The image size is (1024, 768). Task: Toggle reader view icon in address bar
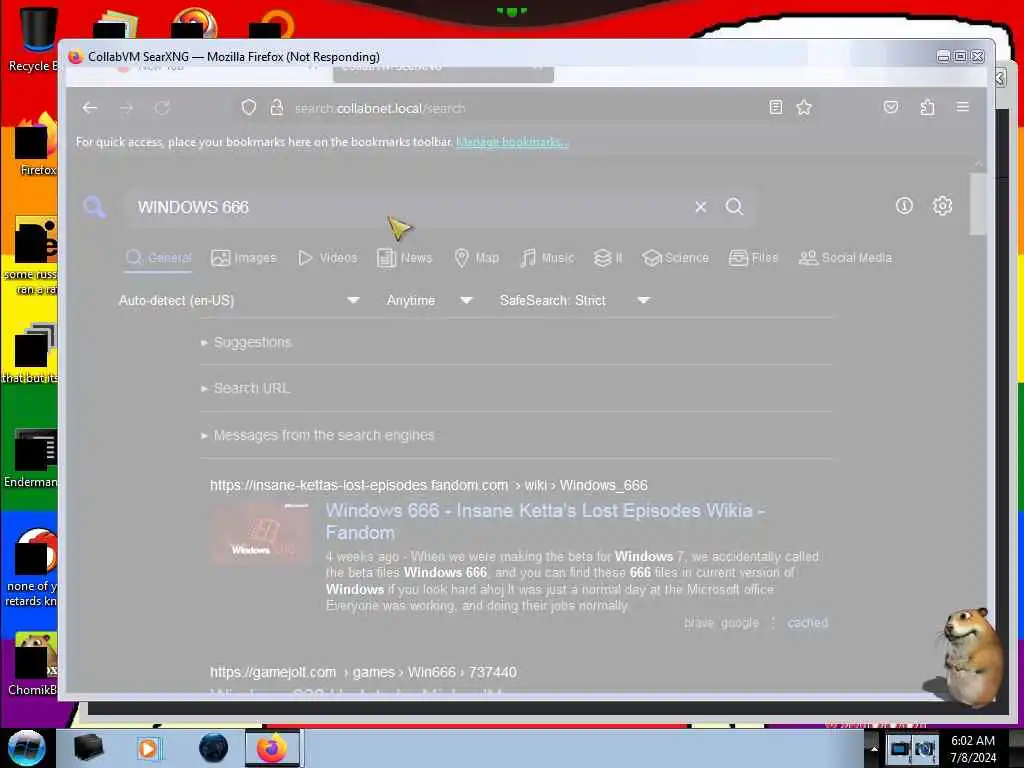775,107
